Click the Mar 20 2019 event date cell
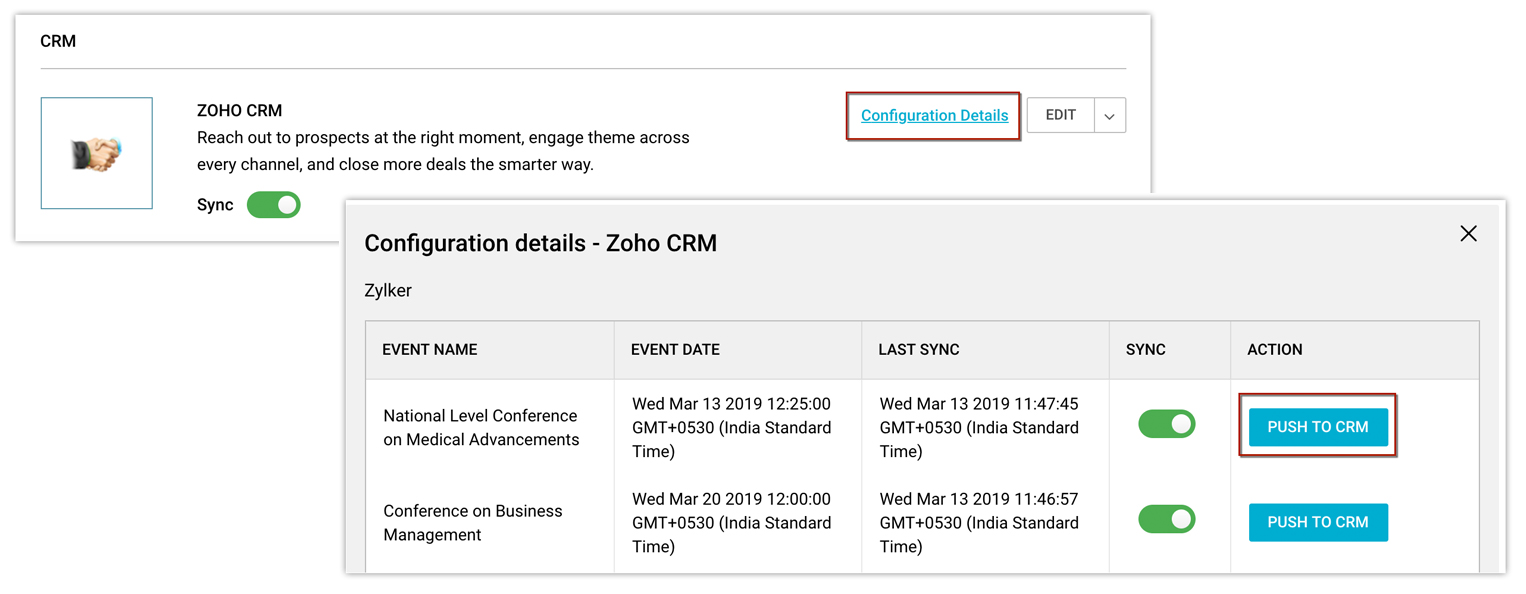 pos(731,523)
